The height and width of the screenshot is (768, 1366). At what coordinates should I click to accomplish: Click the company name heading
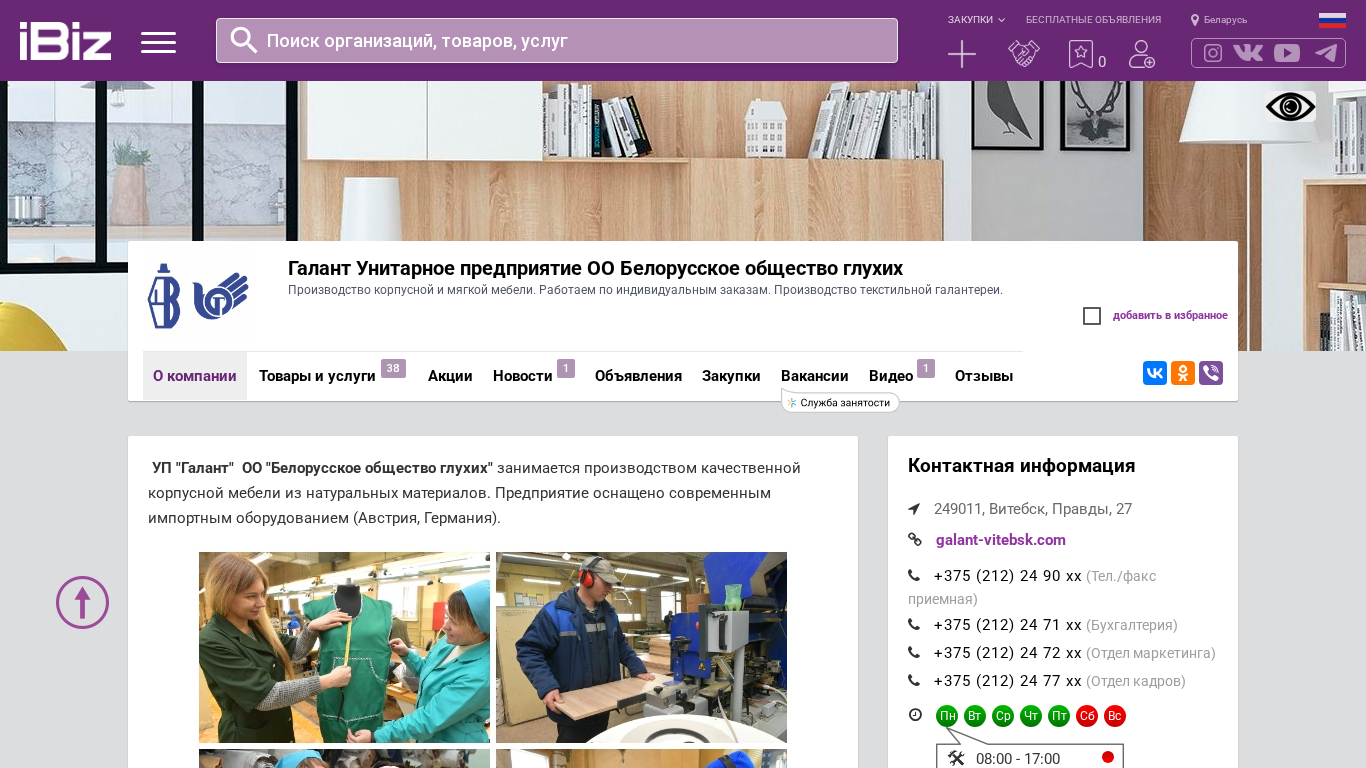point(595,268)
